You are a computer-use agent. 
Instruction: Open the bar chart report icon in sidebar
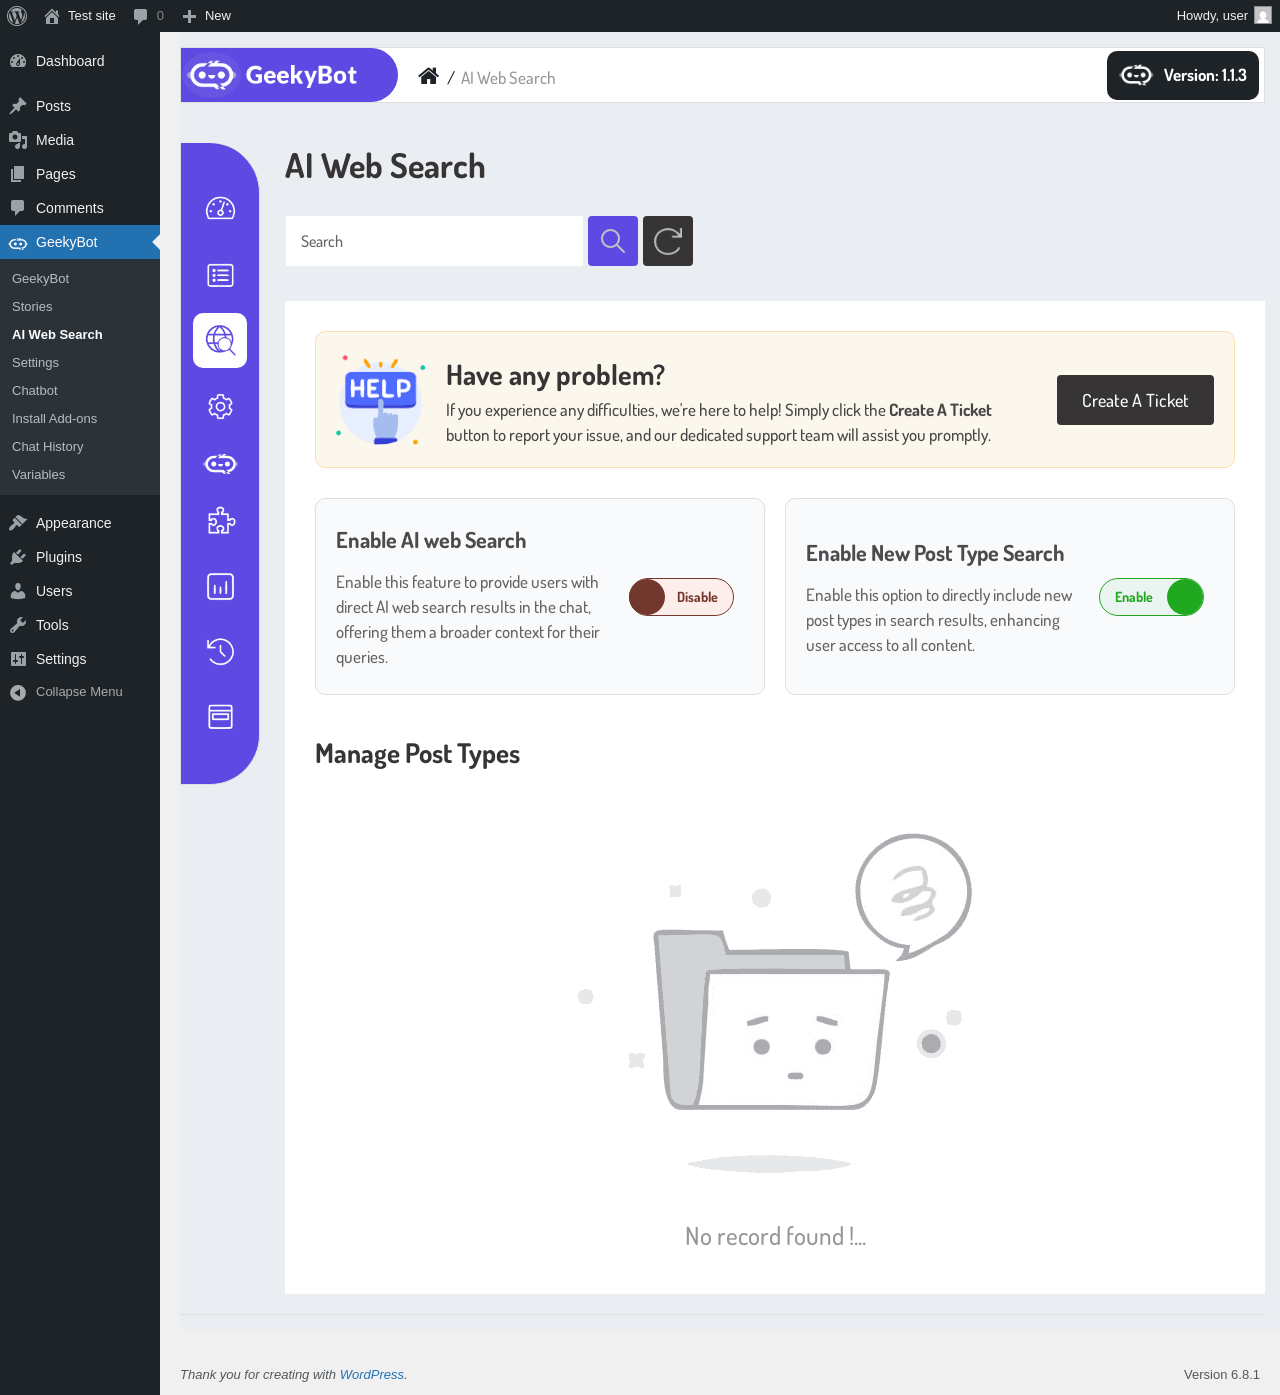(220, 587)
